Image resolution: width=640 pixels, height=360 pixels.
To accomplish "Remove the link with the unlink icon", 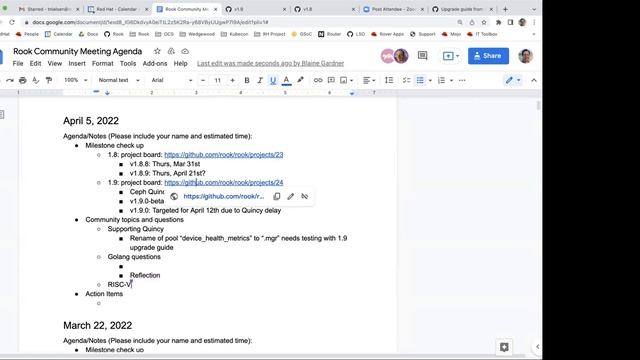I will coord(304,196).
